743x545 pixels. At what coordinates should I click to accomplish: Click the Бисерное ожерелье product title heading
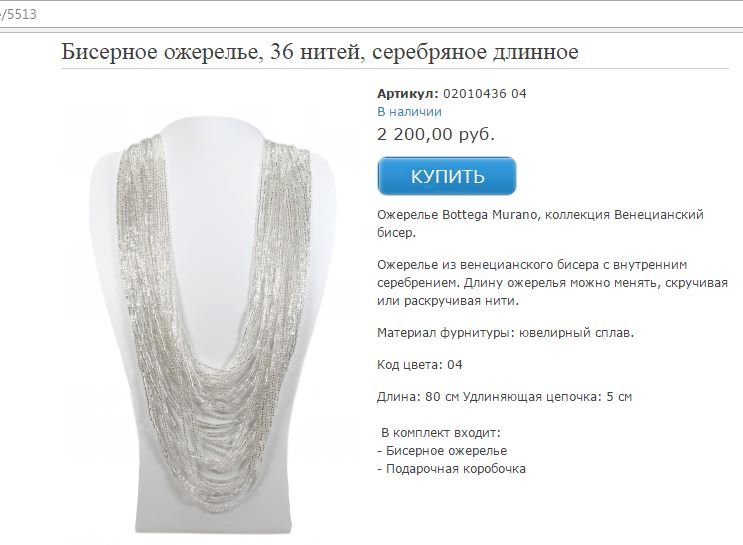(320, 51)
